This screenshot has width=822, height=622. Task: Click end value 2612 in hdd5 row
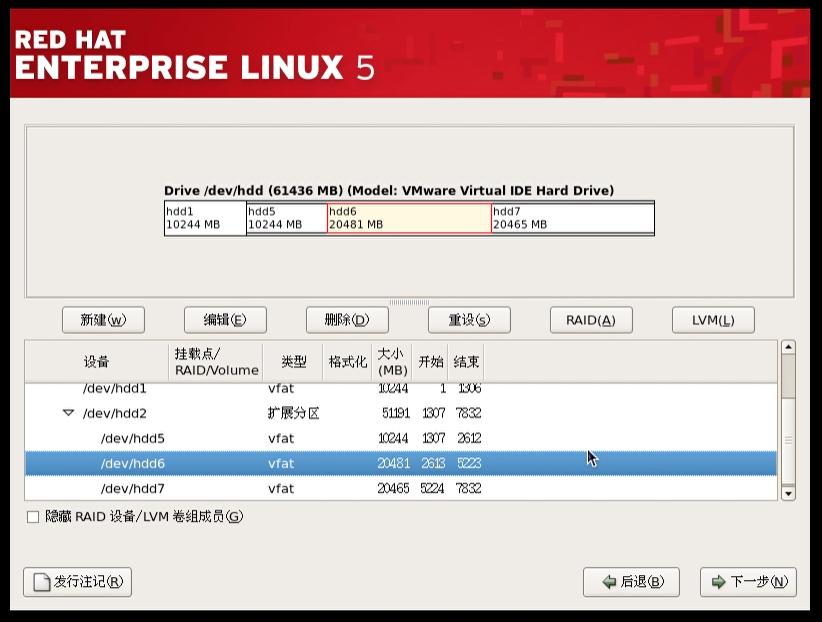coord(469,438)
